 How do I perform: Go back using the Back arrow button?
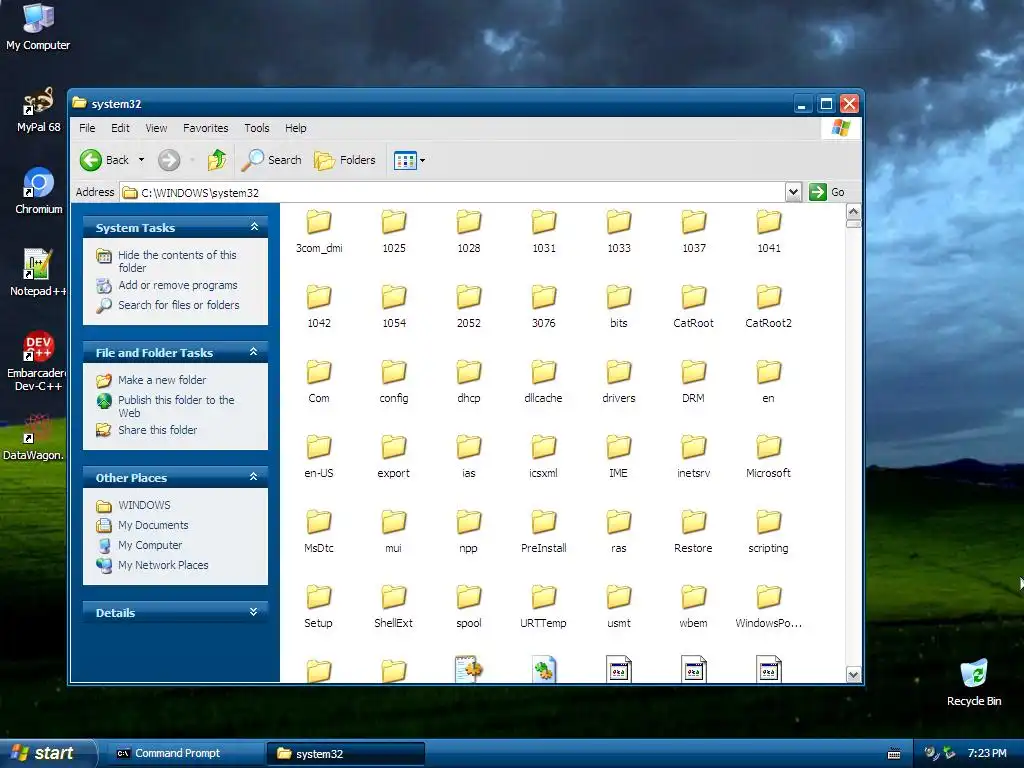(x=104, y=160)
